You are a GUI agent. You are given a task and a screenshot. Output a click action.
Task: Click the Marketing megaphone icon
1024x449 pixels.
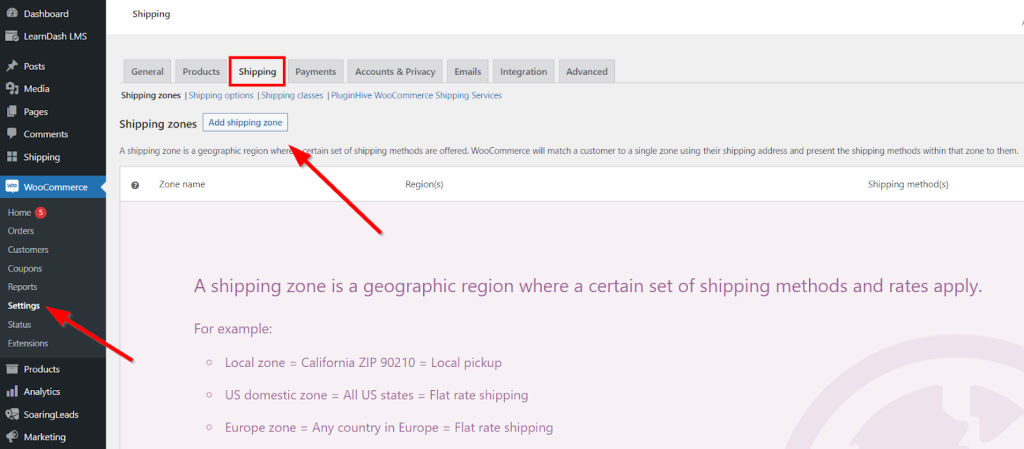click(x=12, y=437)
